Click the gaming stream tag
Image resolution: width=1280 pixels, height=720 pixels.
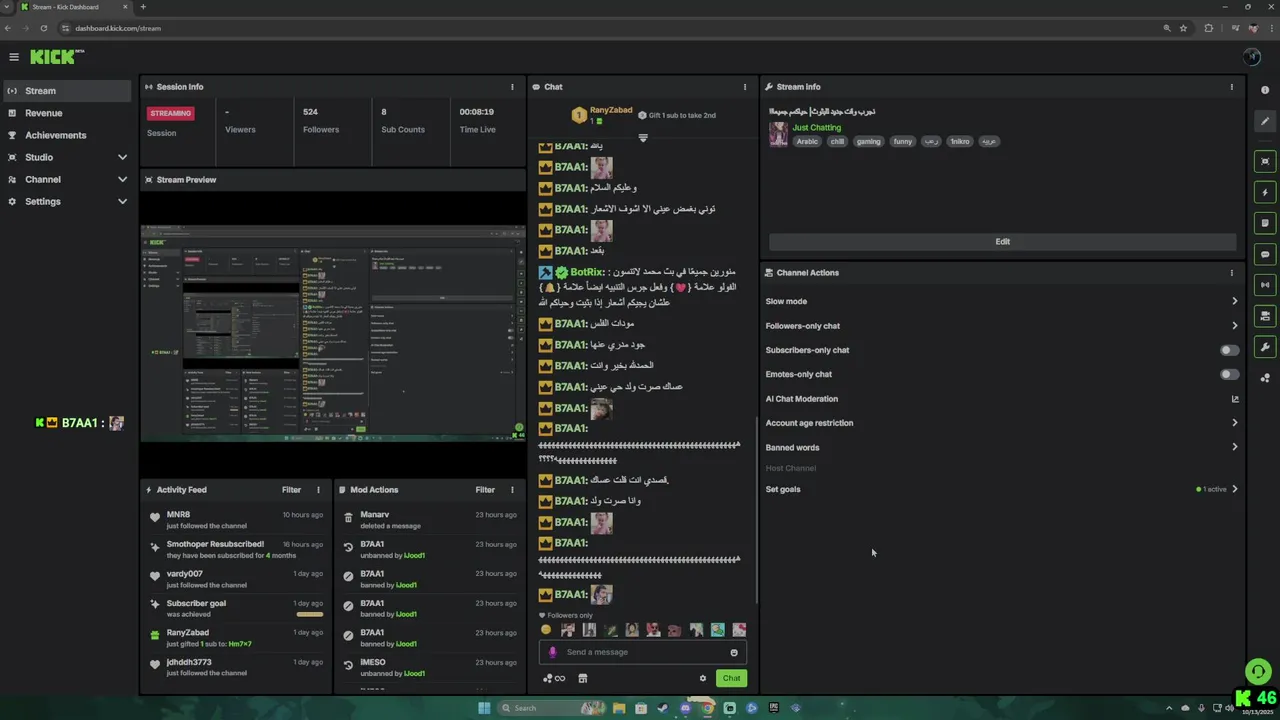868,141
